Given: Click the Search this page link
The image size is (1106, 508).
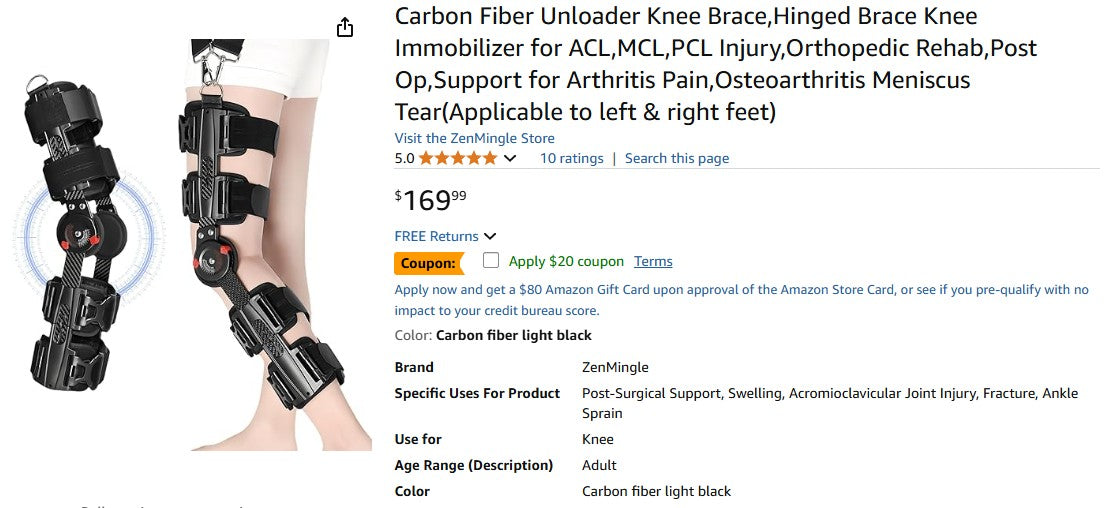Looking at the screenshot, I should pos(676,158).
